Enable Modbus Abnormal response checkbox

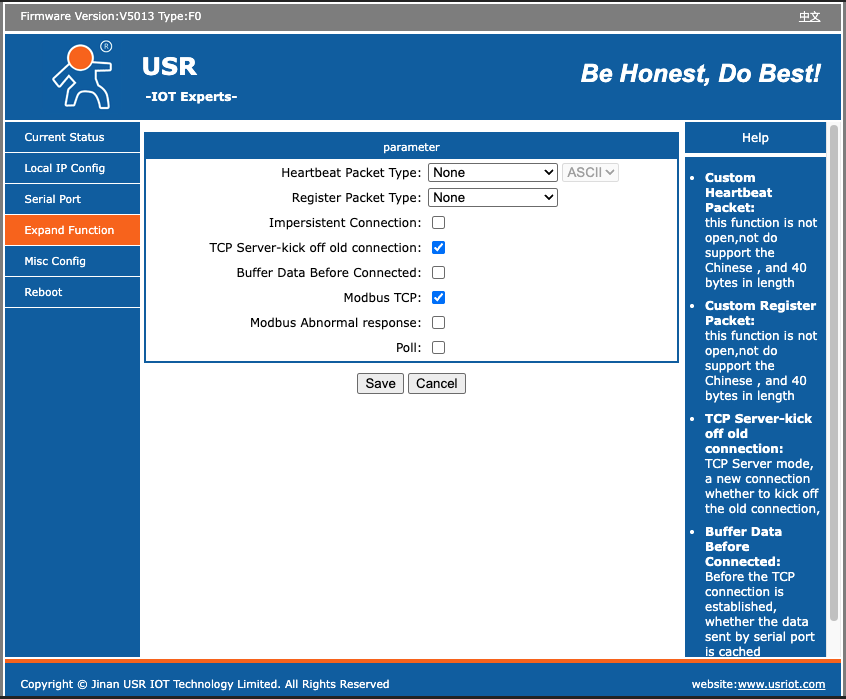tap(439, 323)
